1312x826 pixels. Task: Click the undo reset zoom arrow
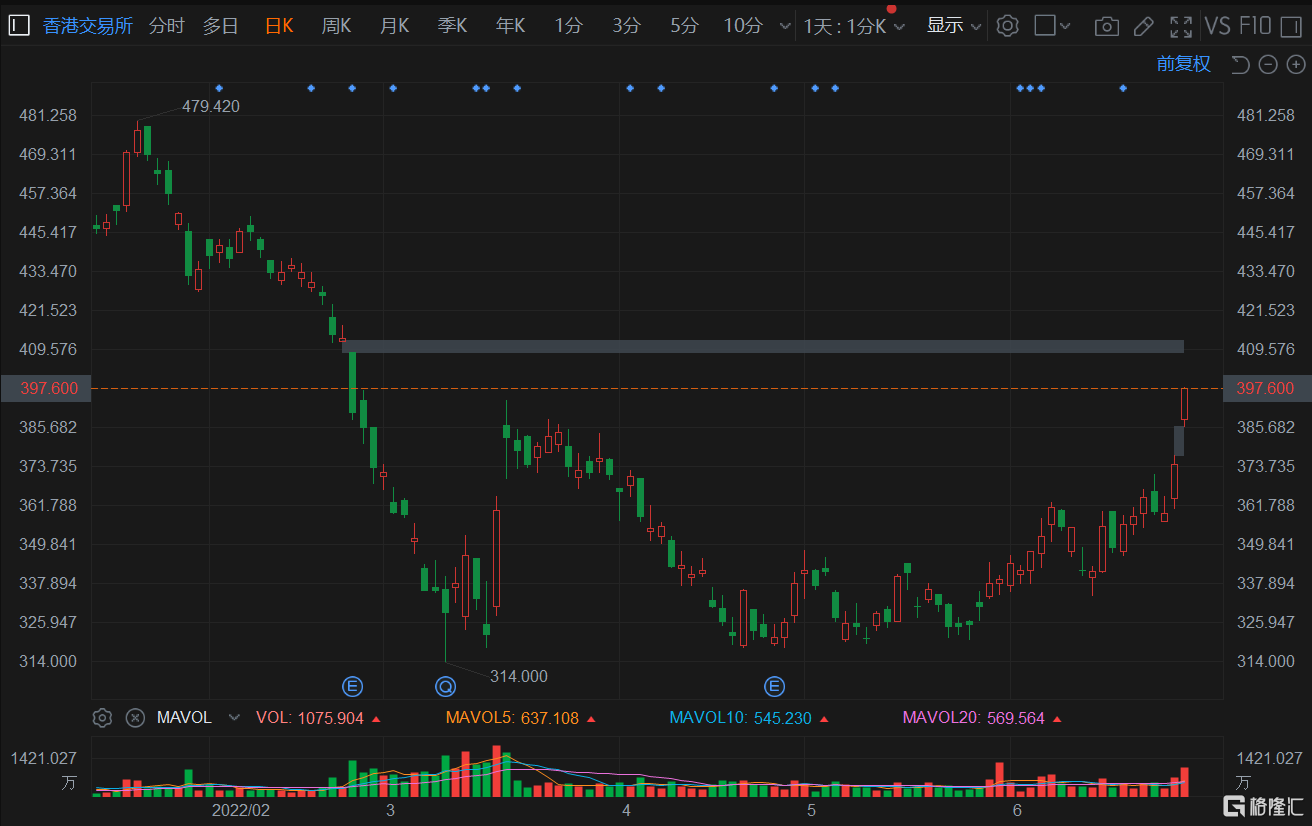coord(1240,65)
